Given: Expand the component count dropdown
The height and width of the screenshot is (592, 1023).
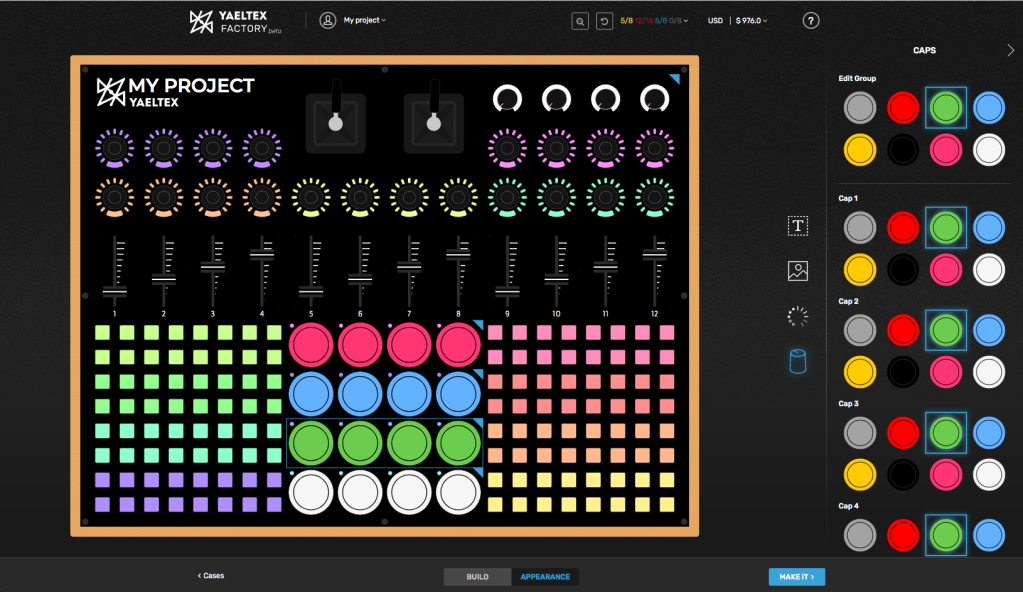Looking at the screenshot, I should click(x=655, y=21).
